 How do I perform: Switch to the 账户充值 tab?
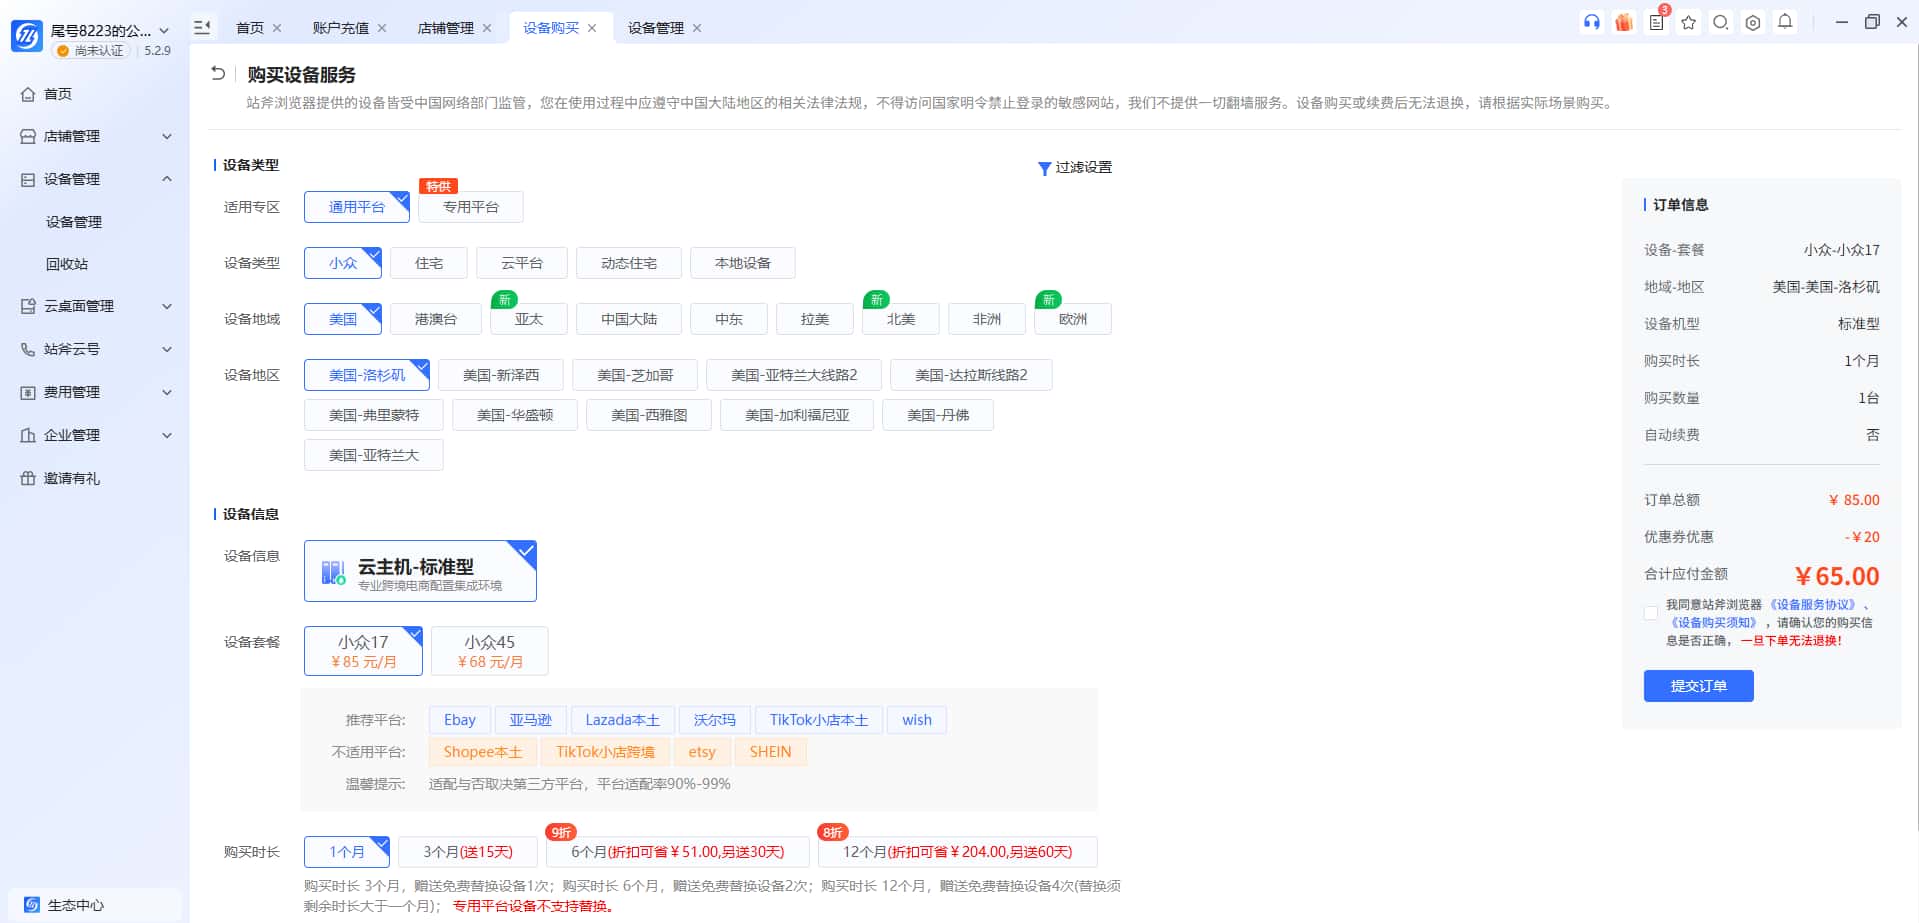click(x=340, y=27)
